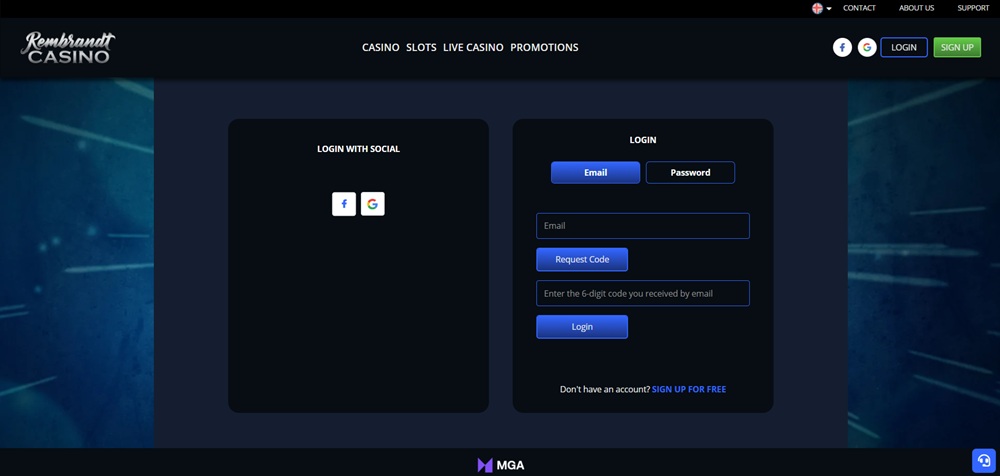The height and width of the screenshot is (476, 1000).
Task: Click the green SIGN UP button
Action: pos(957,47)
